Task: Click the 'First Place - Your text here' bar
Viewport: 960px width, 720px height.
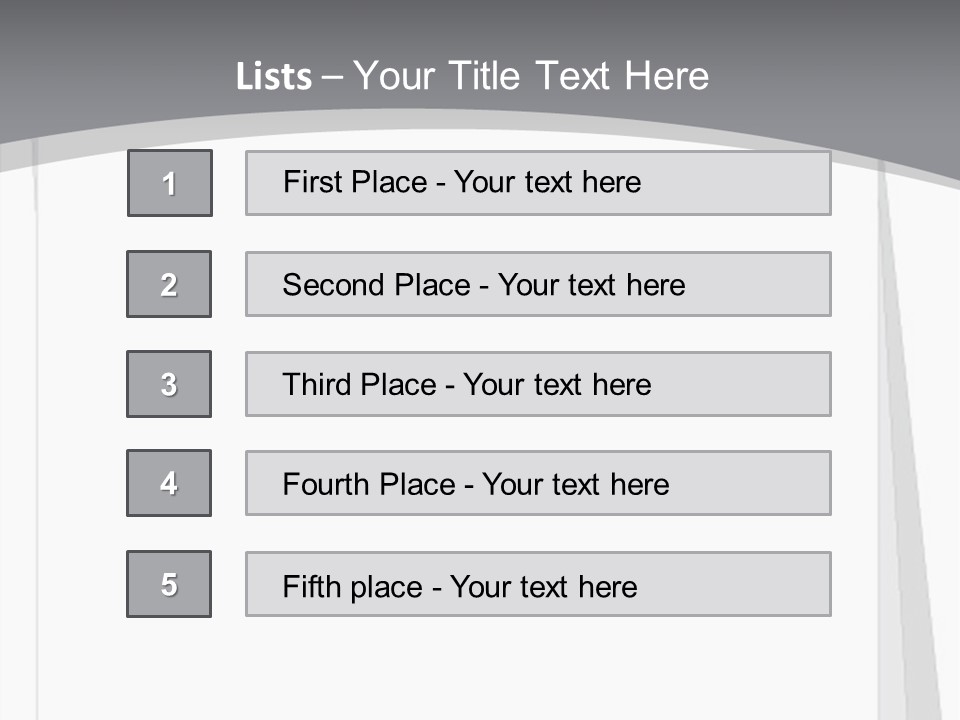Action: 538,183
